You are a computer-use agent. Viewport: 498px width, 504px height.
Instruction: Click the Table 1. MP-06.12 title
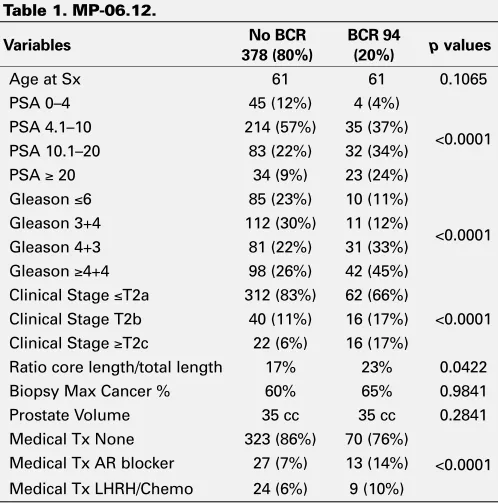[79, 11]
